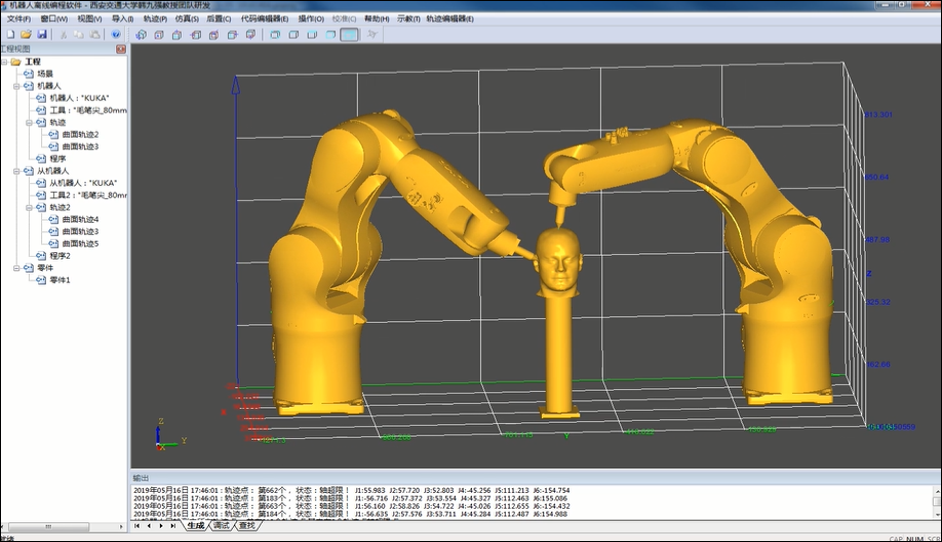The image size is (942, 542).
Task: Click the blue Help question-mark icon
Action: coord(116,34)
